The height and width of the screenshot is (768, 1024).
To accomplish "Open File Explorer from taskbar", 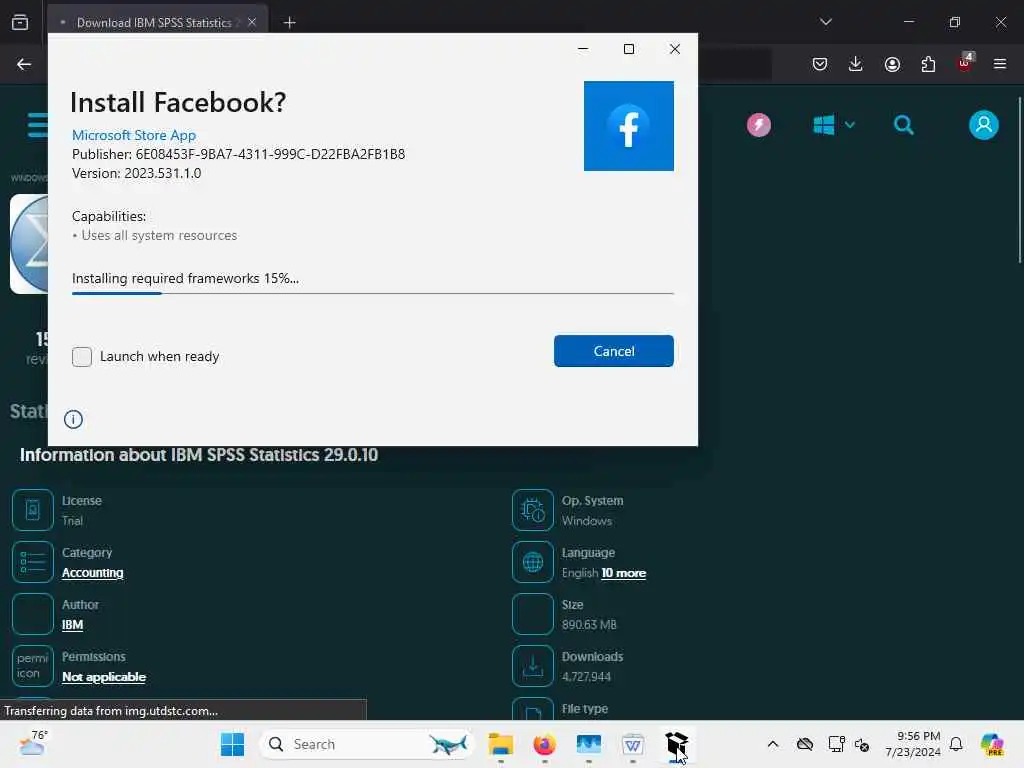I will pos(501,744).
